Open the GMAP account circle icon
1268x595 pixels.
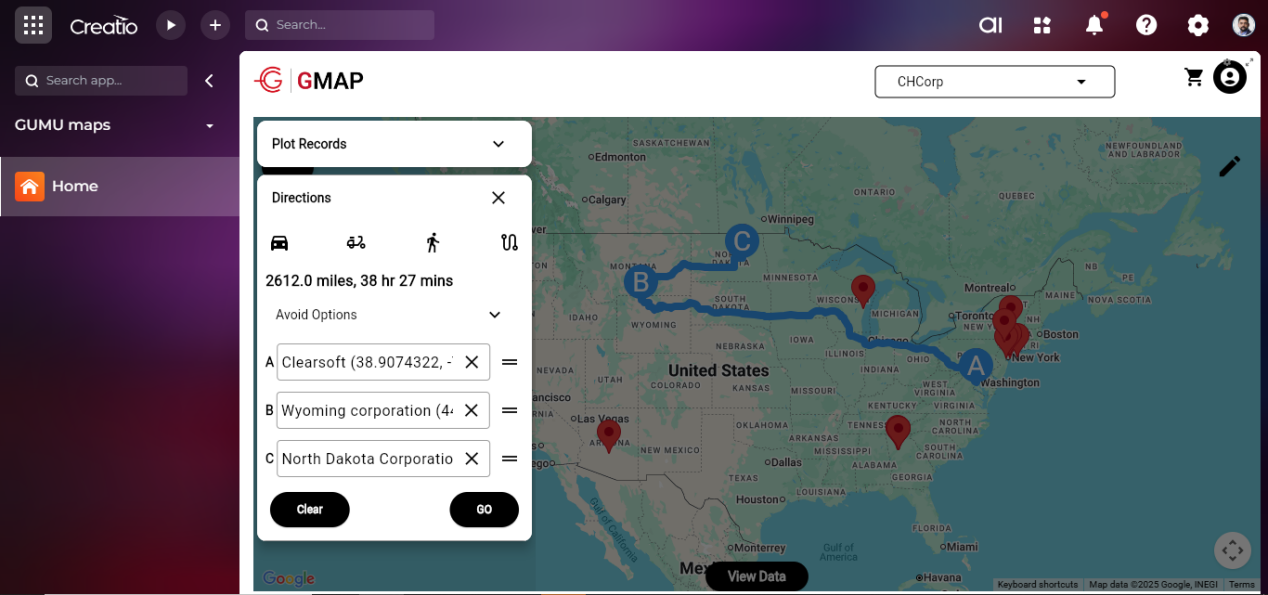point(1230,77)
